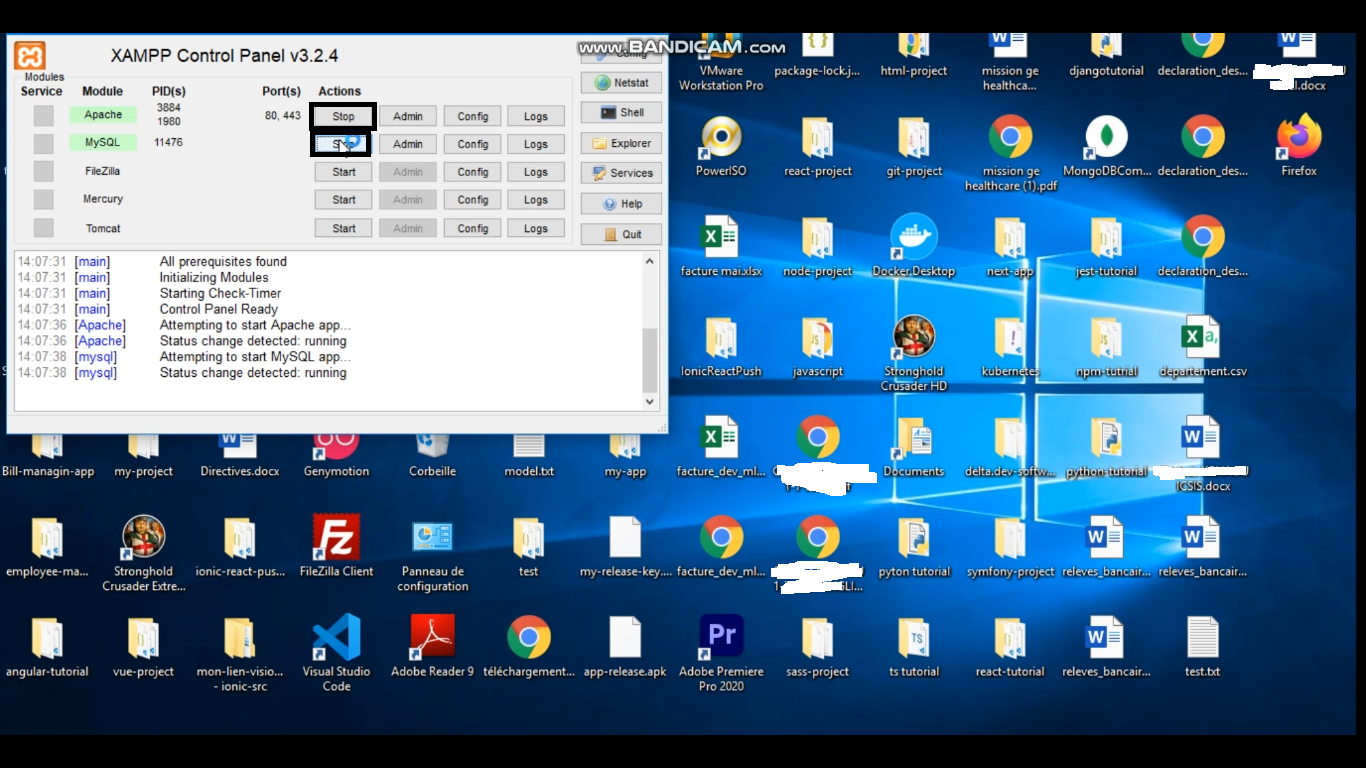The image size is (1366, 768).
Task: Open Netstat in XAMPP panel
Action: point(622,83)
